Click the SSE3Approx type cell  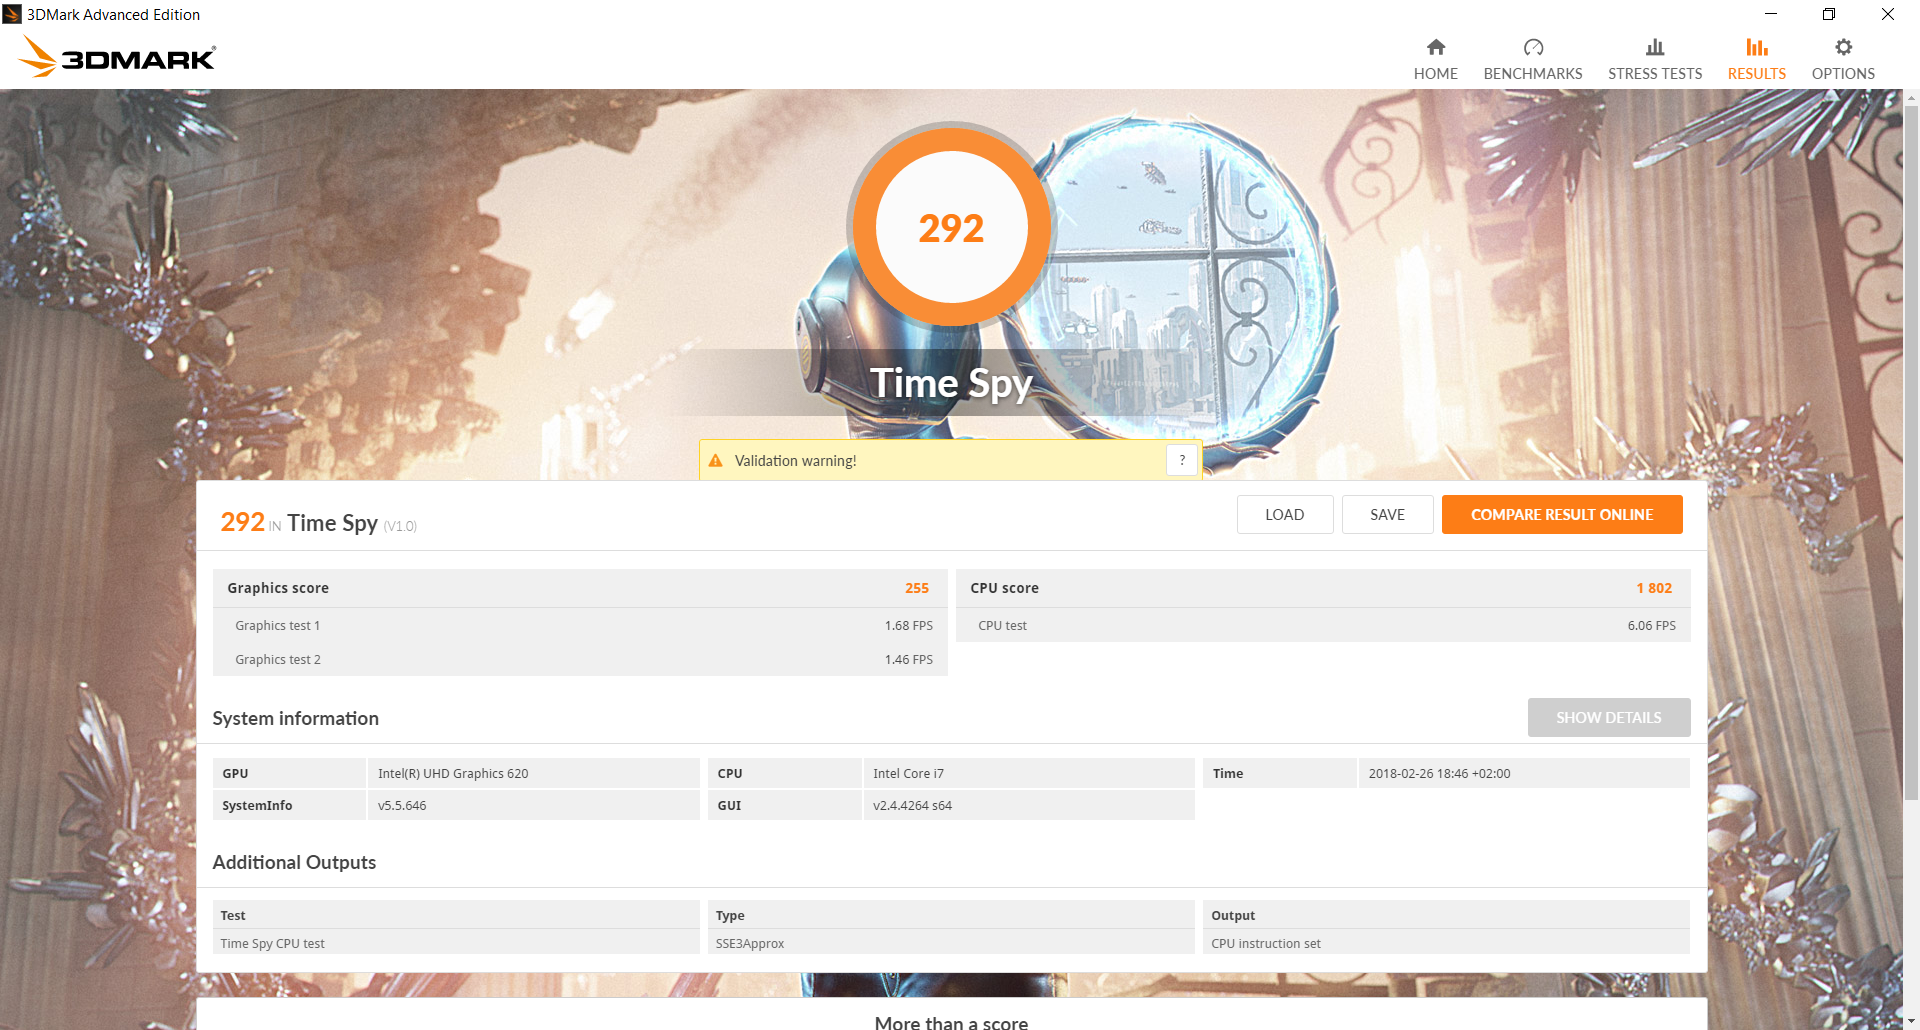point(951,943)
